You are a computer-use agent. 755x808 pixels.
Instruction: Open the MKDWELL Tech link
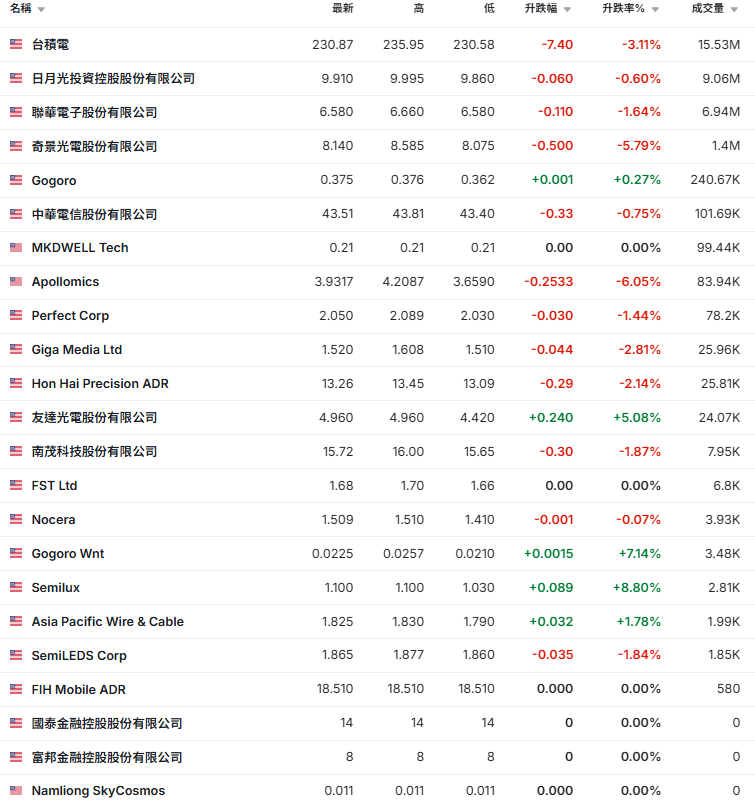tap(80, 248)
